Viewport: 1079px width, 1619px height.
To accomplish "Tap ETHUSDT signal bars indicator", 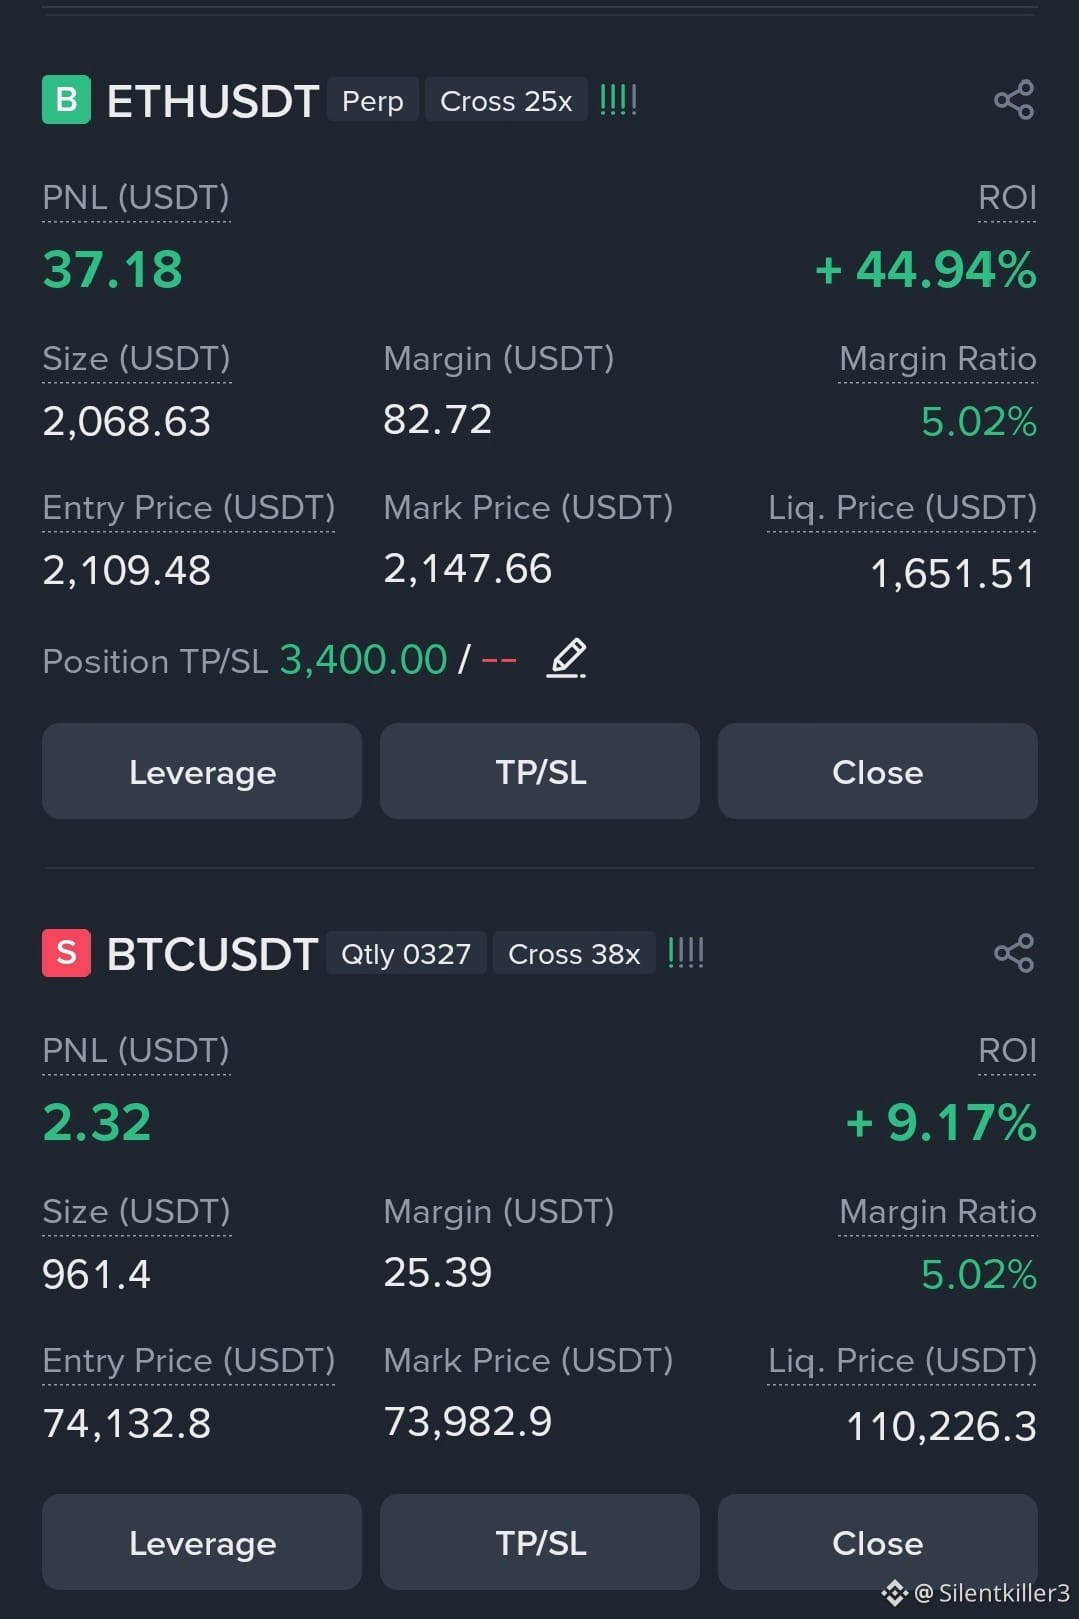I will tap(618, 100).
